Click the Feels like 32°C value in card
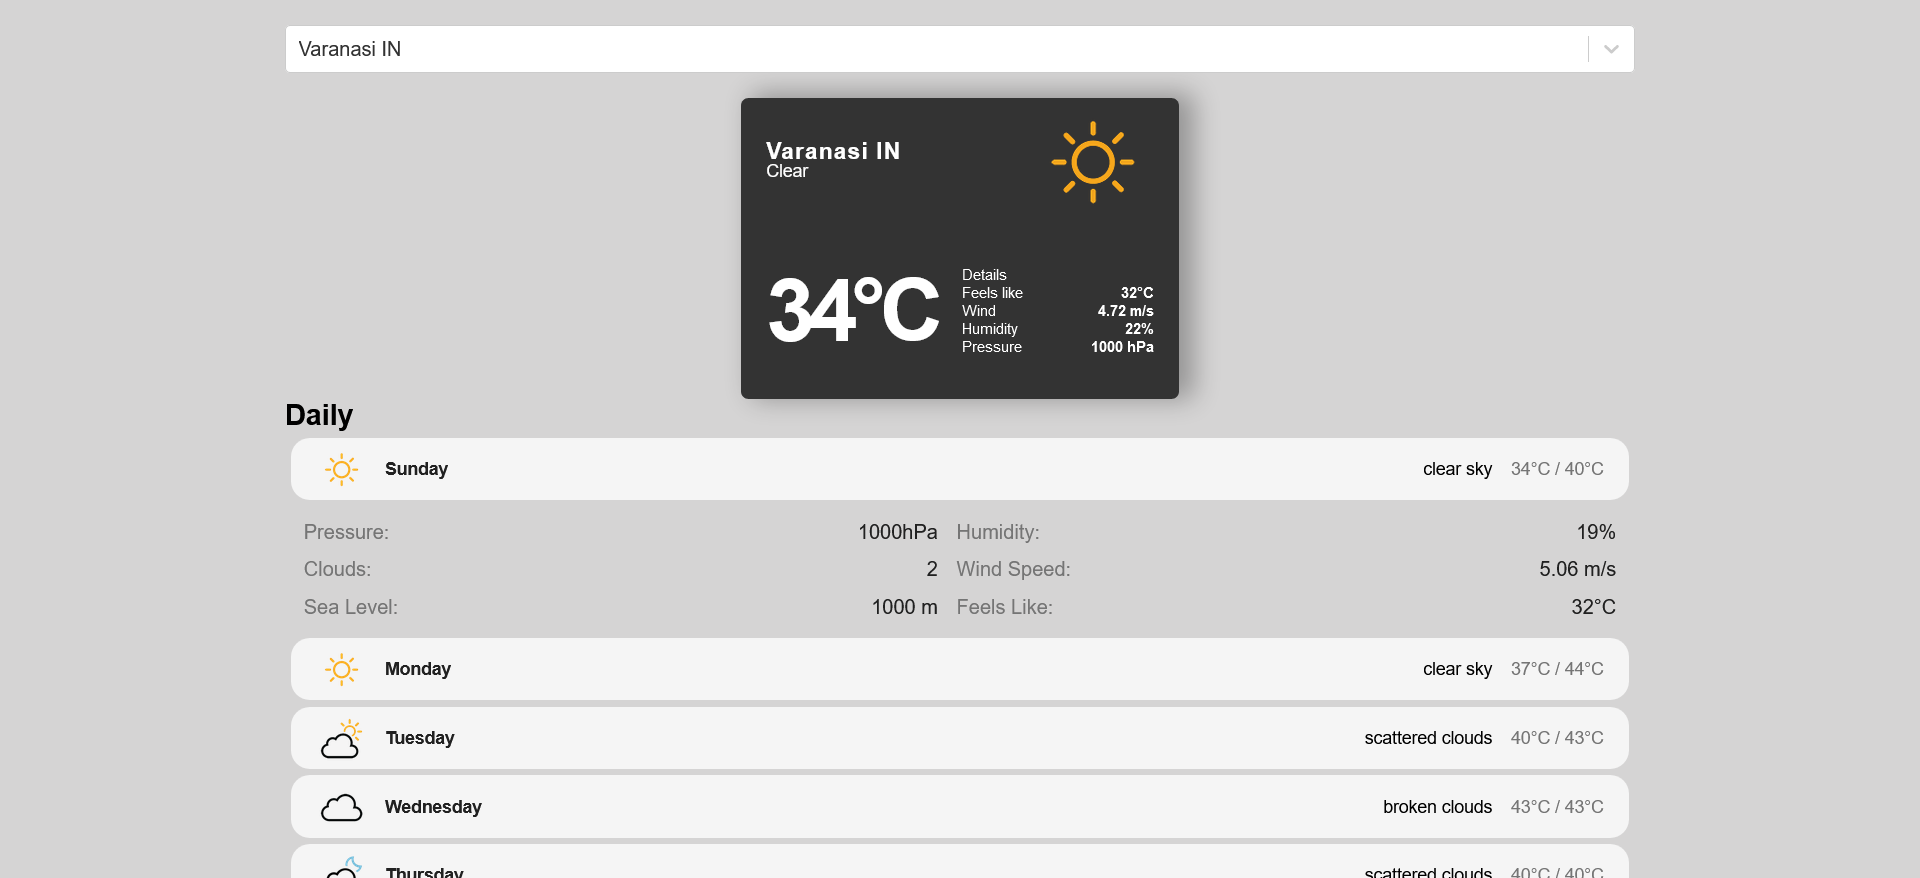1920x878 pixels. tap(1137, 293)
